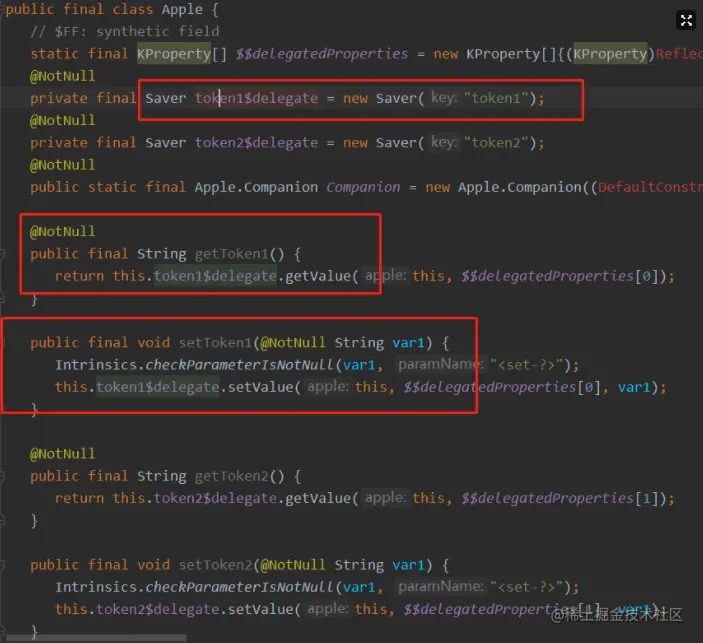Screen dimensions: 703x643
Task: Click "<set-?>" string inside setToken2
Action: click(x=526, y=587)
